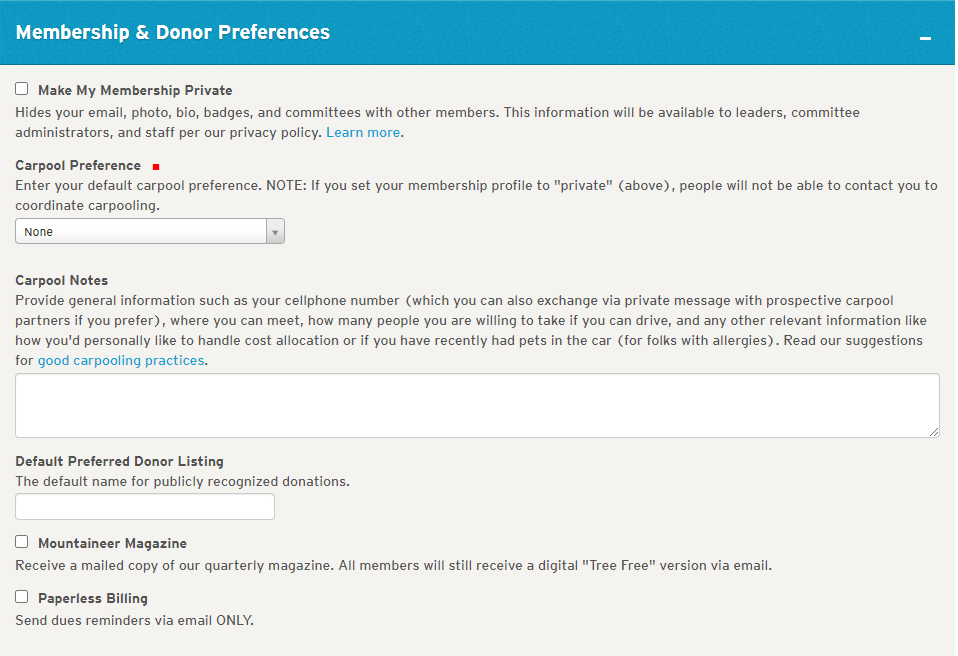Enable Make My Membership Private checkbox

coord(22,89)
